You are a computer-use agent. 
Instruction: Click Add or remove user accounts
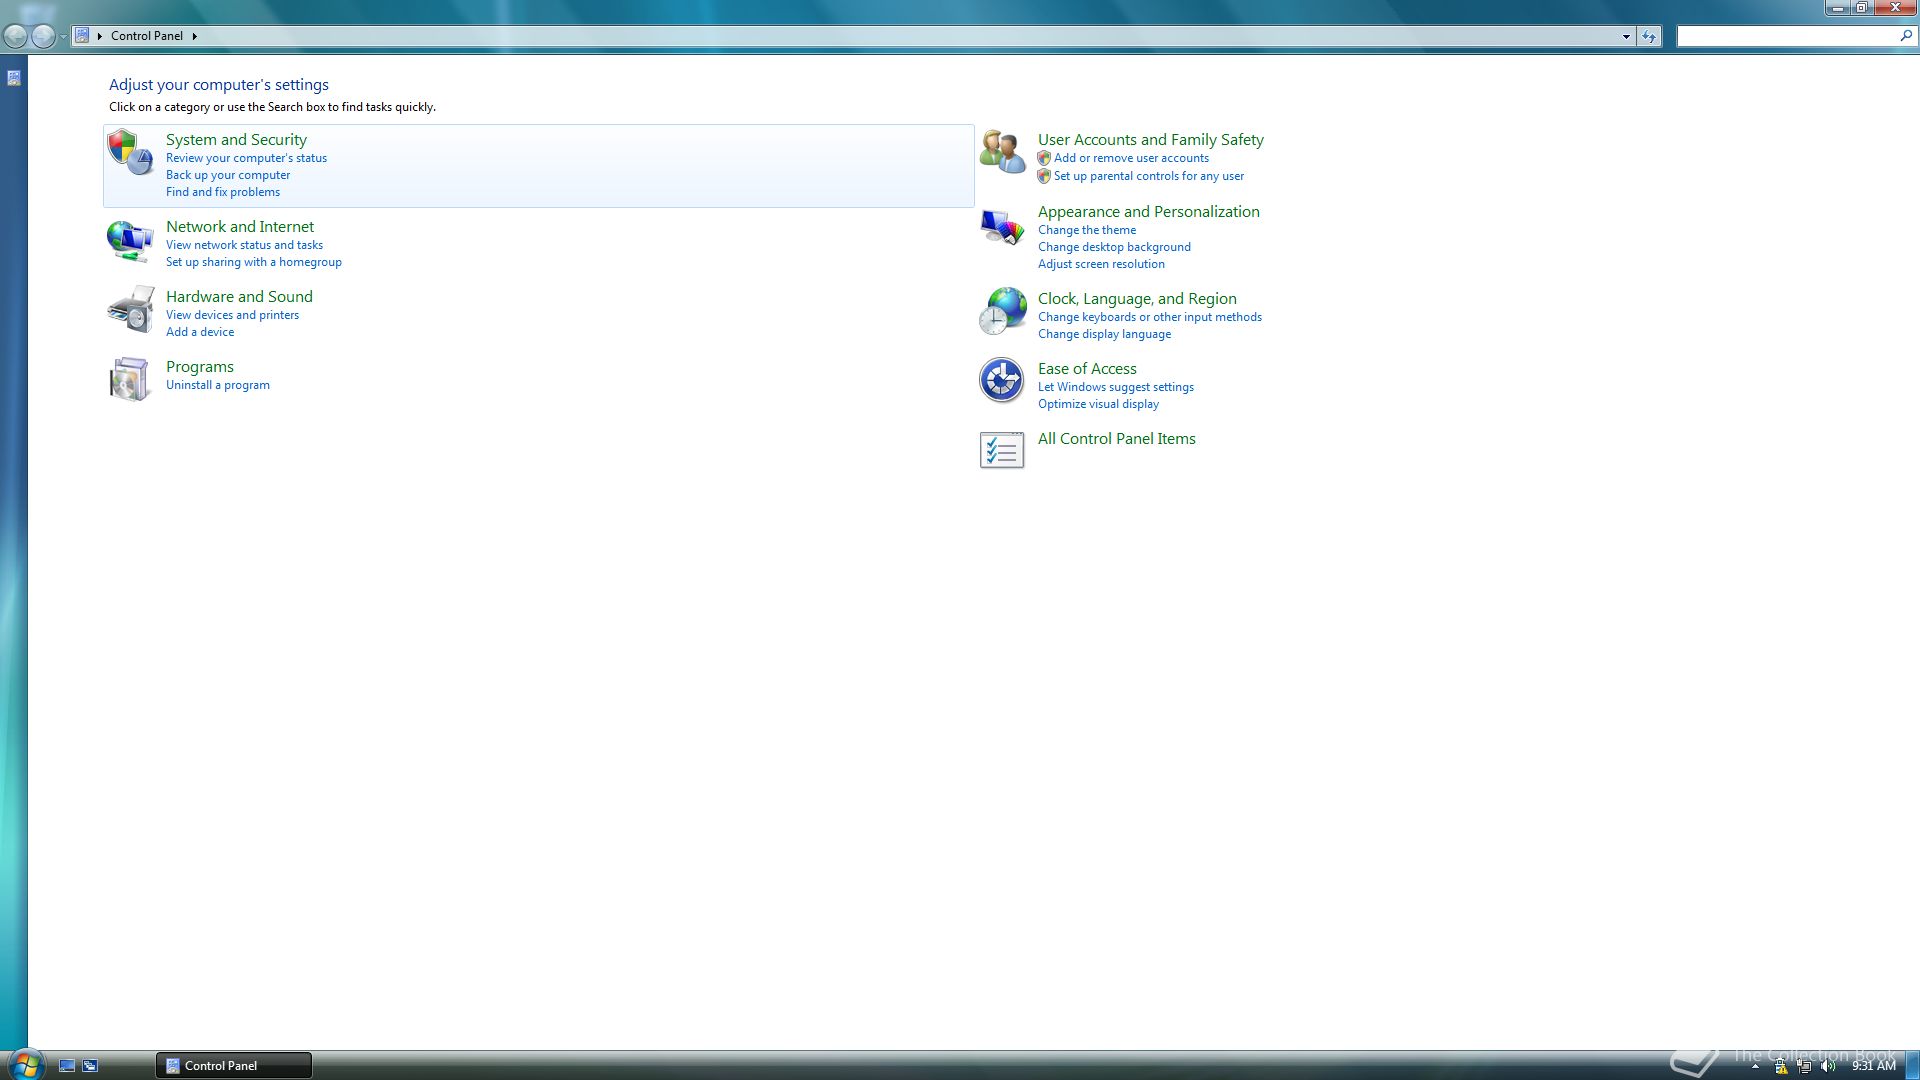tap(1131, 158)
